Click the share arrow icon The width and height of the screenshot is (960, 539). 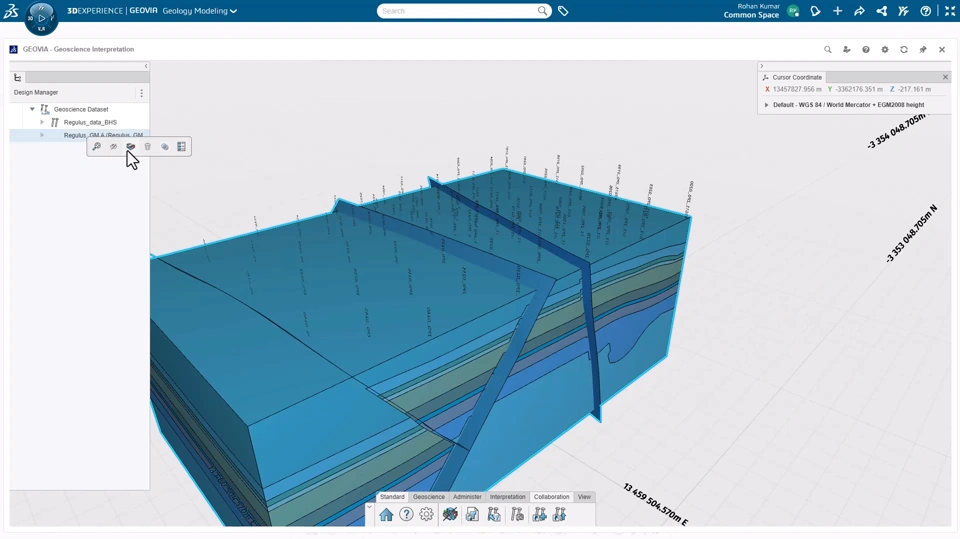coord(860,11)
